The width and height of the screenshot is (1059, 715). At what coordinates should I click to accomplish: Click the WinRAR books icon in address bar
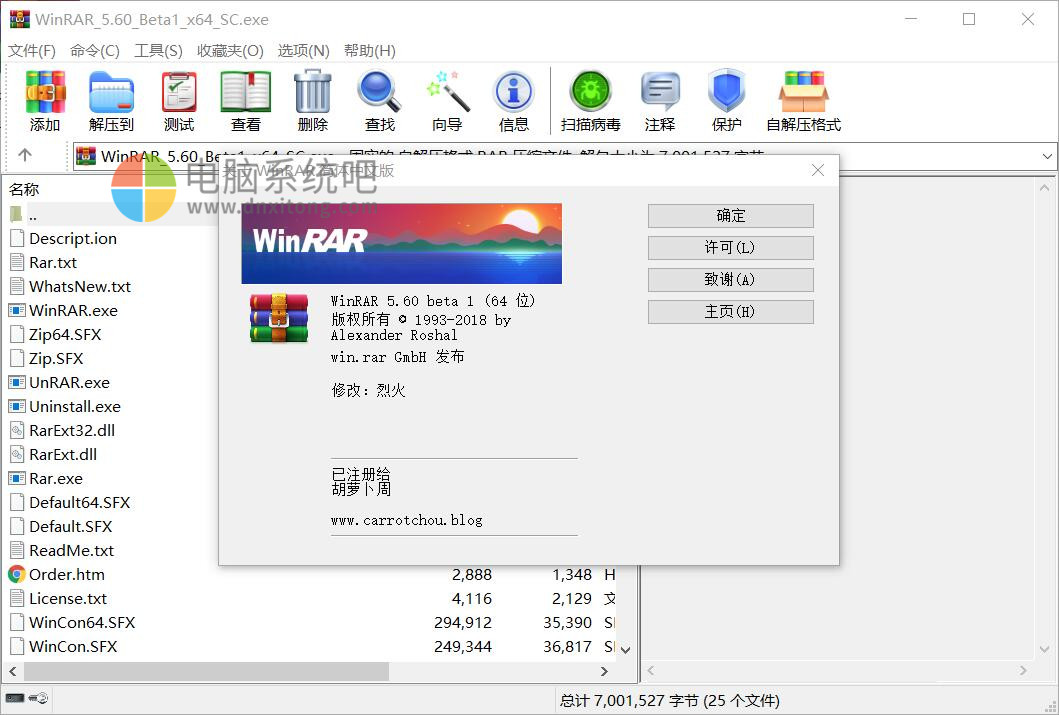tap(86, 157)
